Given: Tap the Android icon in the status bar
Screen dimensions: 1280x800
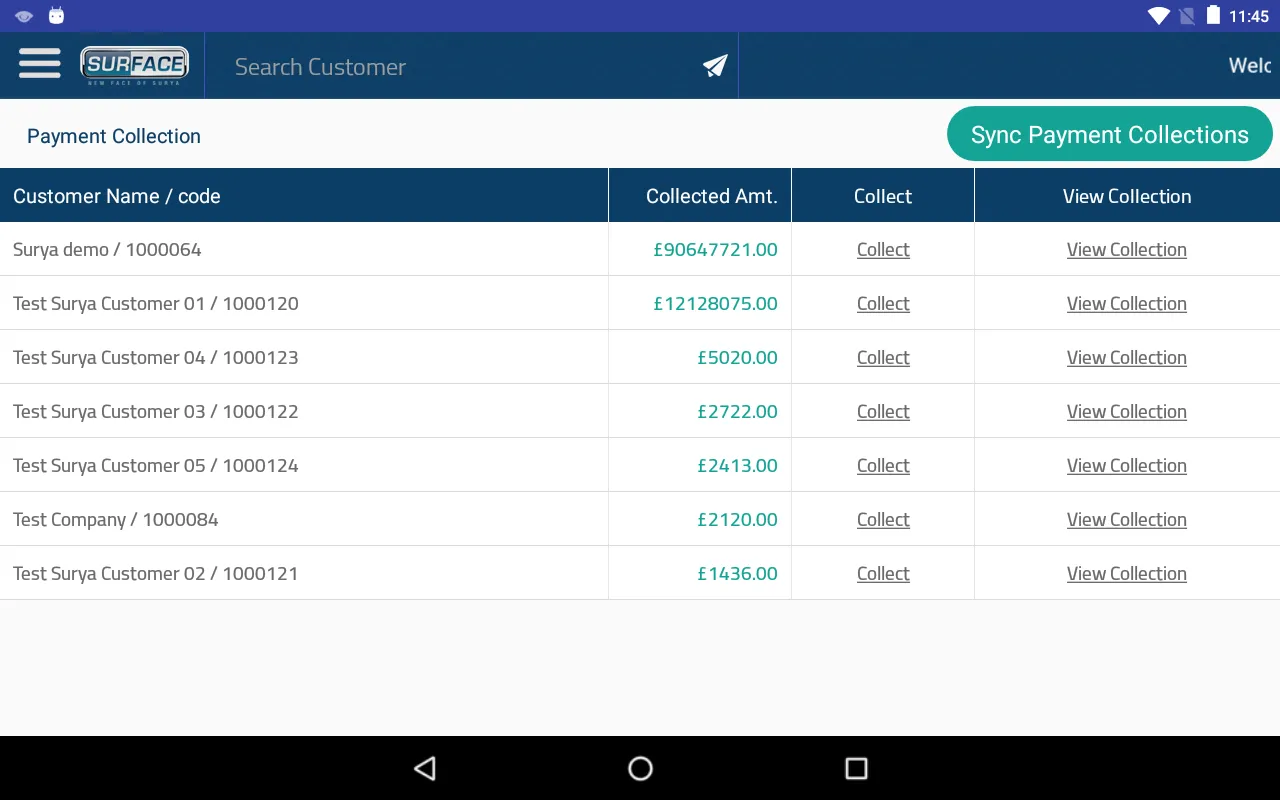Looking at the screenshot, I should [x=56, y=15].
